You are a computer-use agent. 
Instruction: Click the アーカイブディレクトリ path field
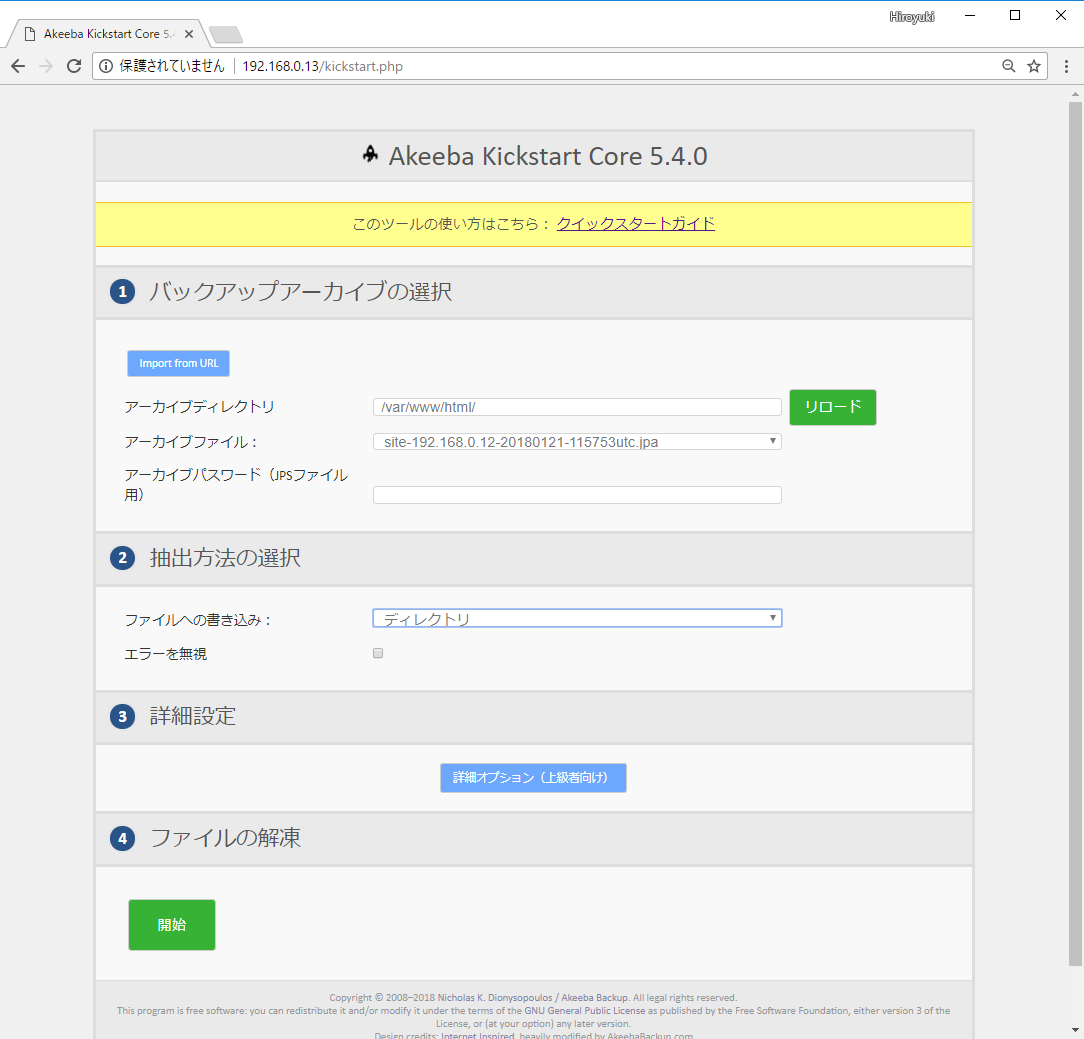coord(577,407)
